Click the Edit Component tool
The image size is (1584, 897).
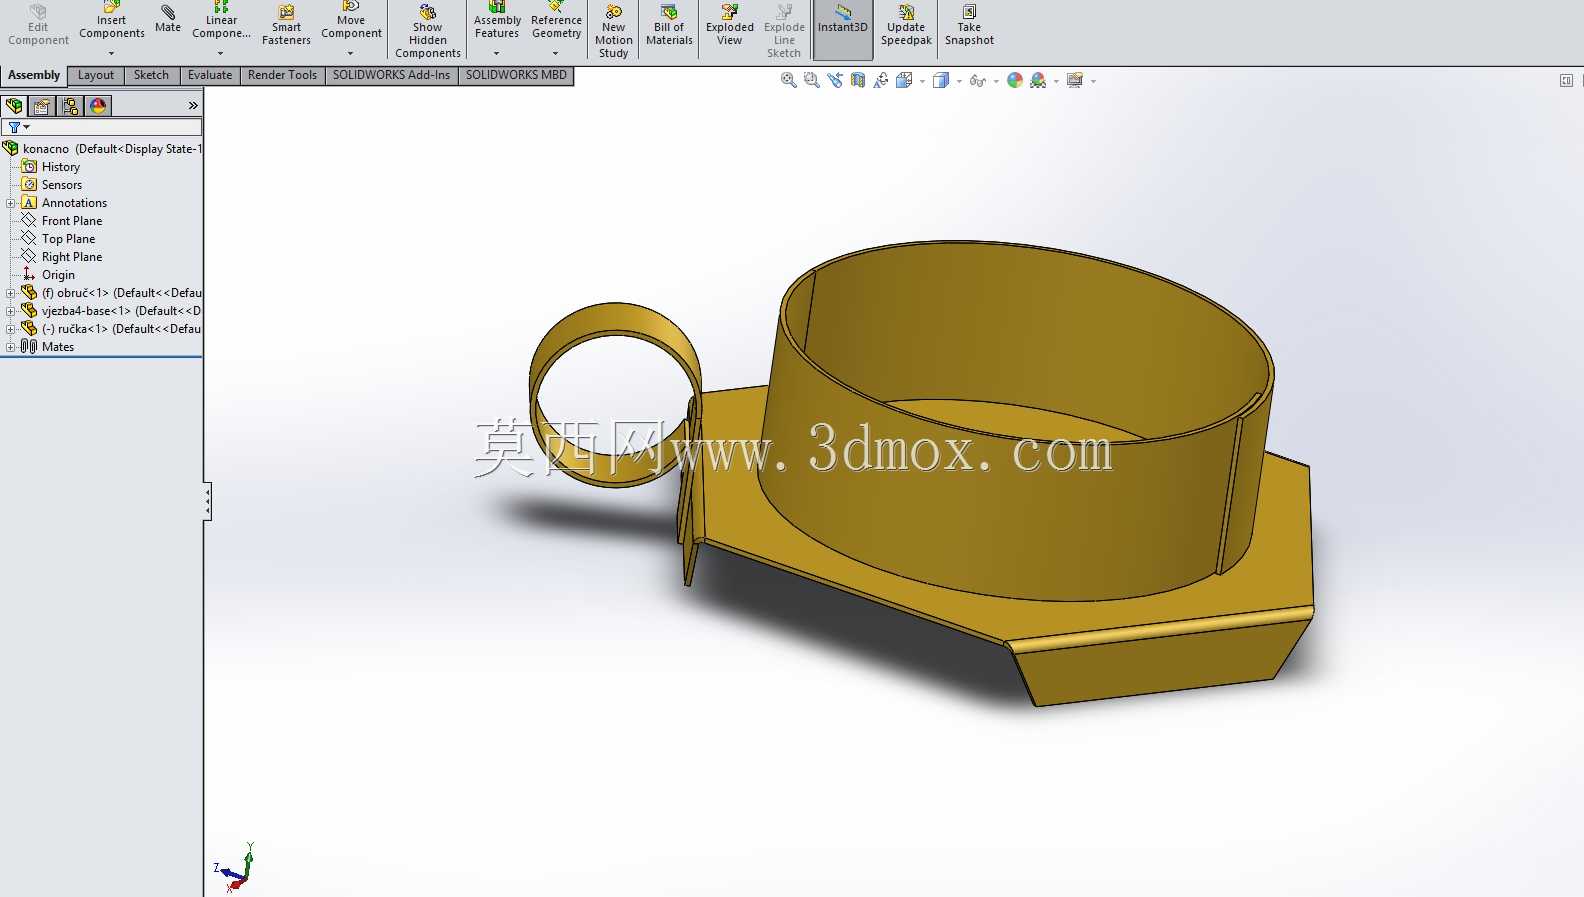pos(38,25)
